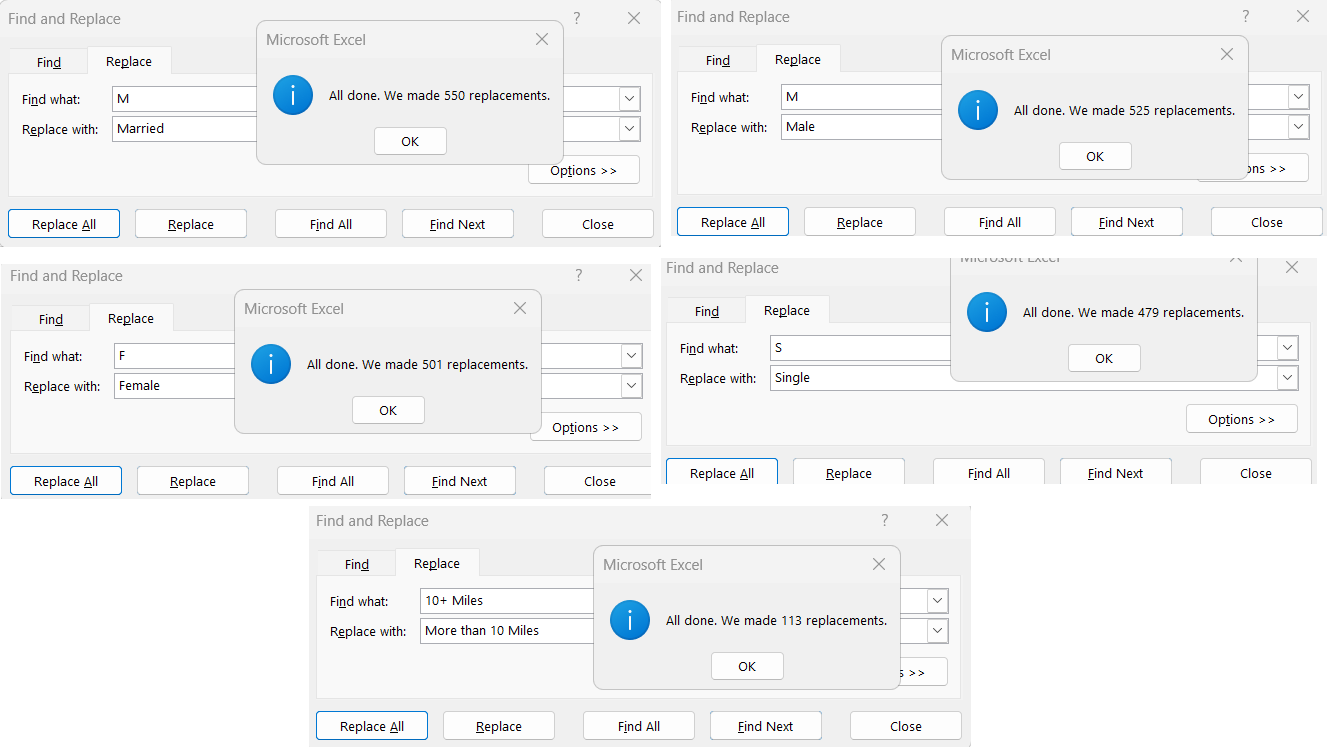This screenshot has height=756, width=1327.
Task: Open the Find what dropdown in Married dialog
Action: pyautogui.click(x=628, y=98)
